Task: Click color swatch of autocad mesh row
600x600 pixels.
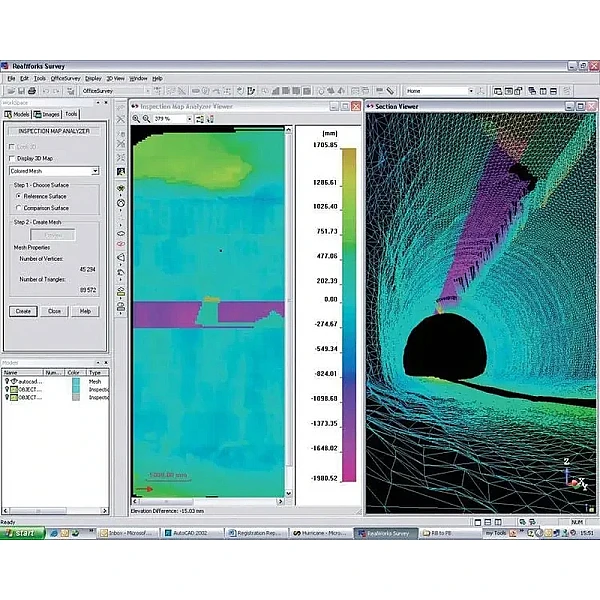Action: tap(74, 381)
